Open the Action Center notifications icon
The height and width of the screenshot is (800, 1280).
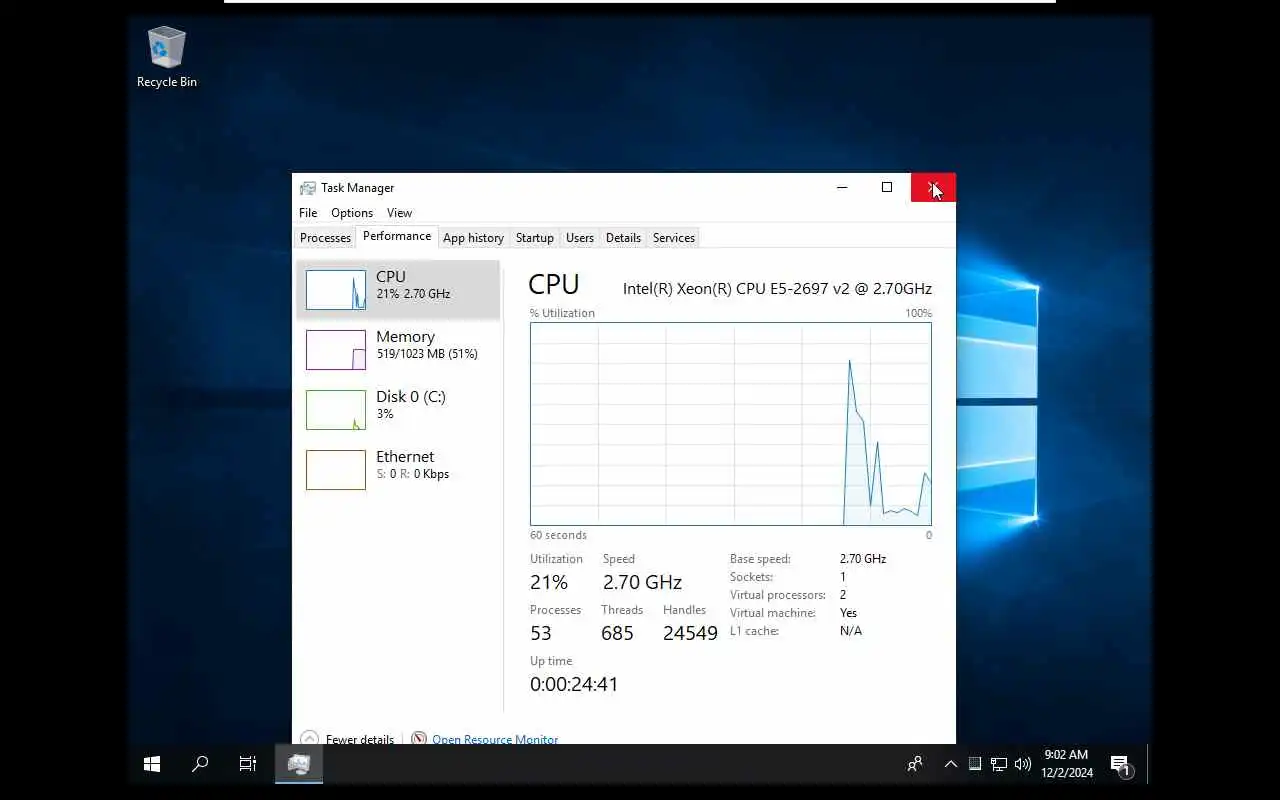(x=1120, y=765)
